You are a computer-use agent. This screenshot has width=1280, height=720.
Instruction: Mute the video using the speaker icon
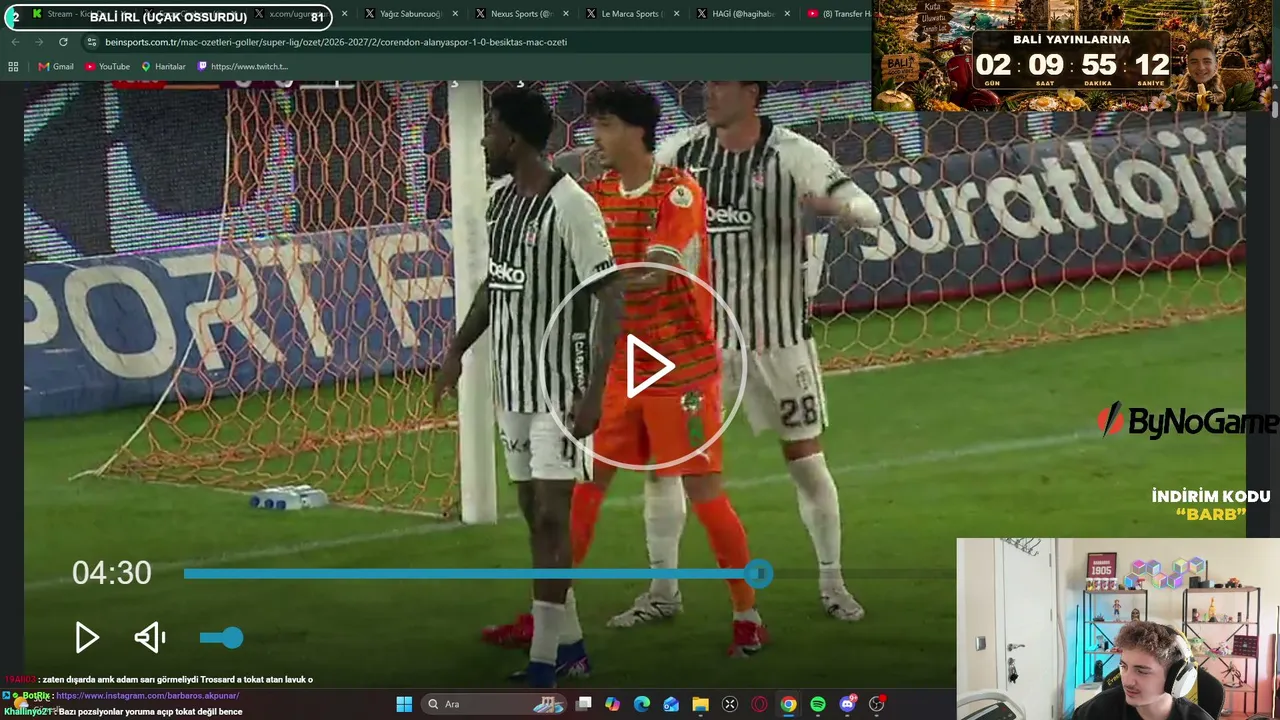tap(150, 637)
